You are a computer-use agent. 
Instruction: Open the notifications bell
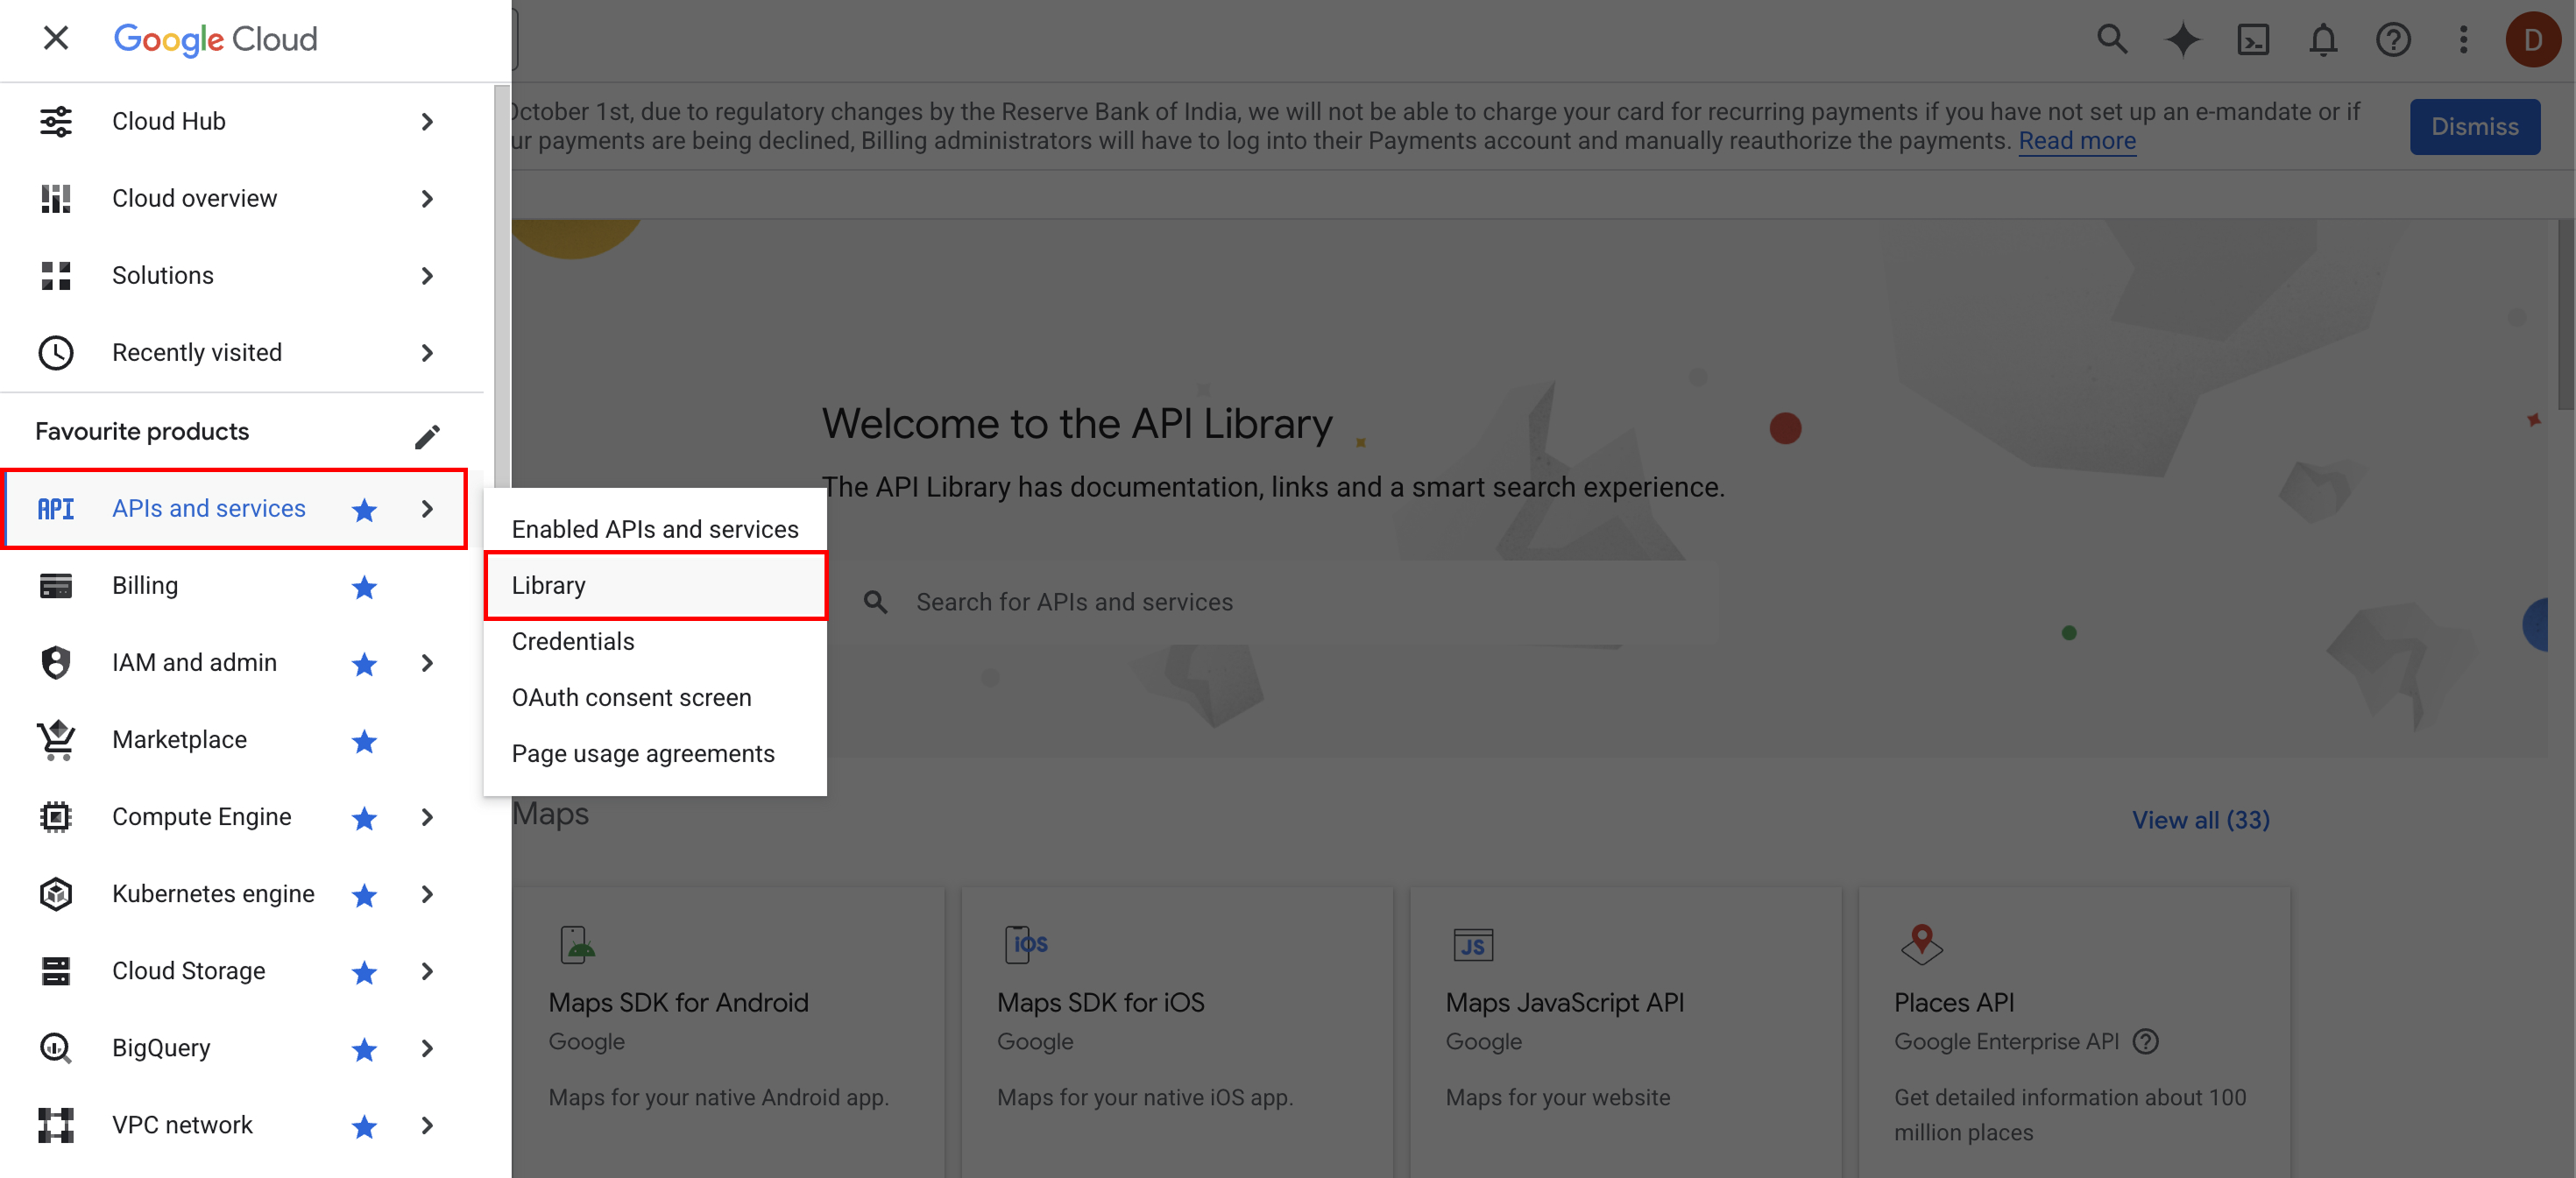2322,40
